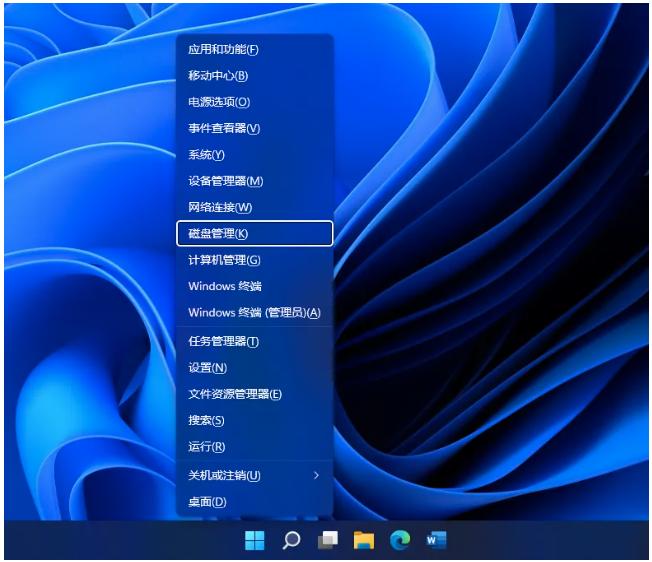Click the taskbar Search magnifier icon
This screenshot has height=562, width=652.
click(291, 540)
